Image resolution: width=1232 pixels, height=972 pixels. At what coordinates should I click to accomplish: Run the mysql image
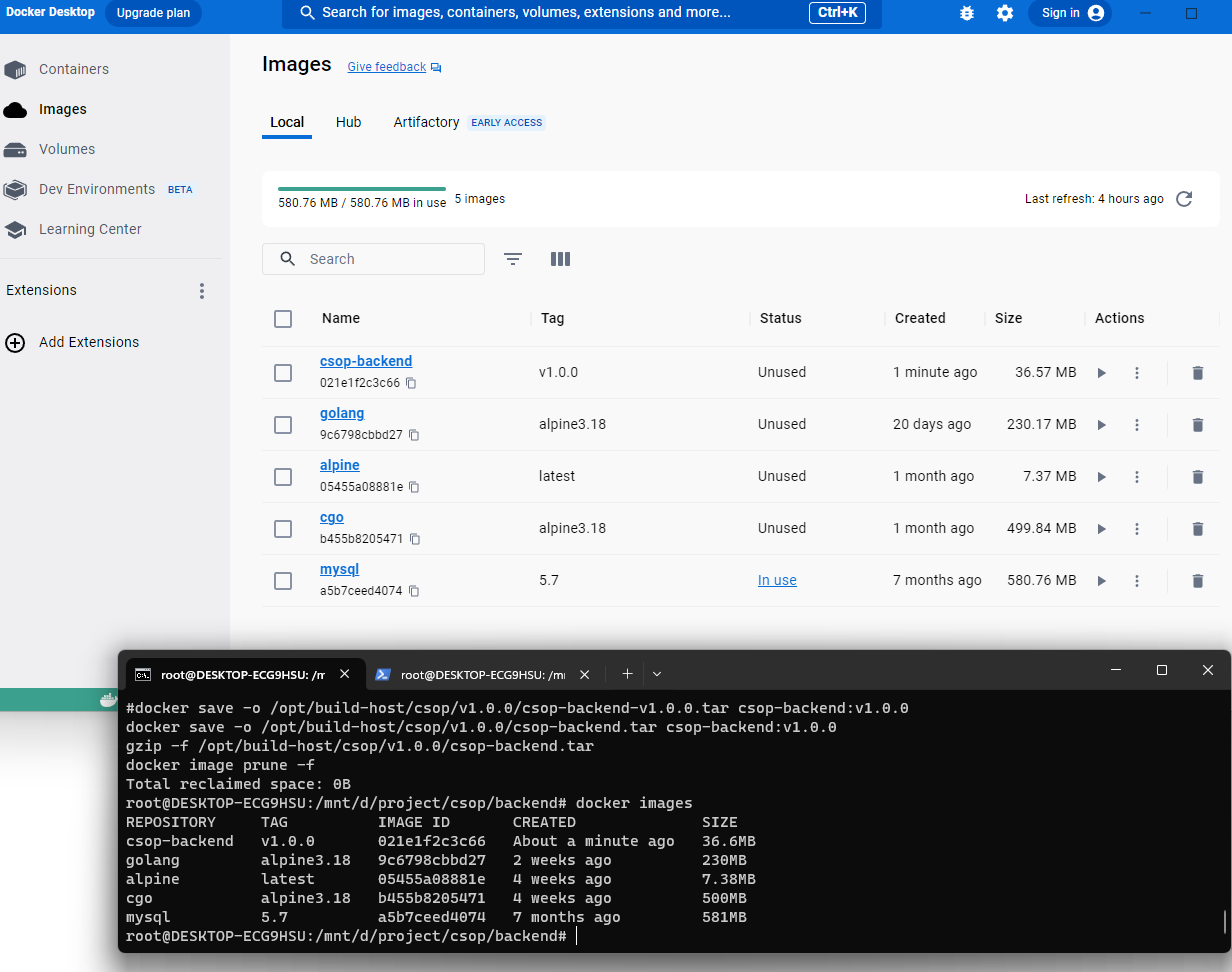pyautogui.click(x=1101, y=581)
